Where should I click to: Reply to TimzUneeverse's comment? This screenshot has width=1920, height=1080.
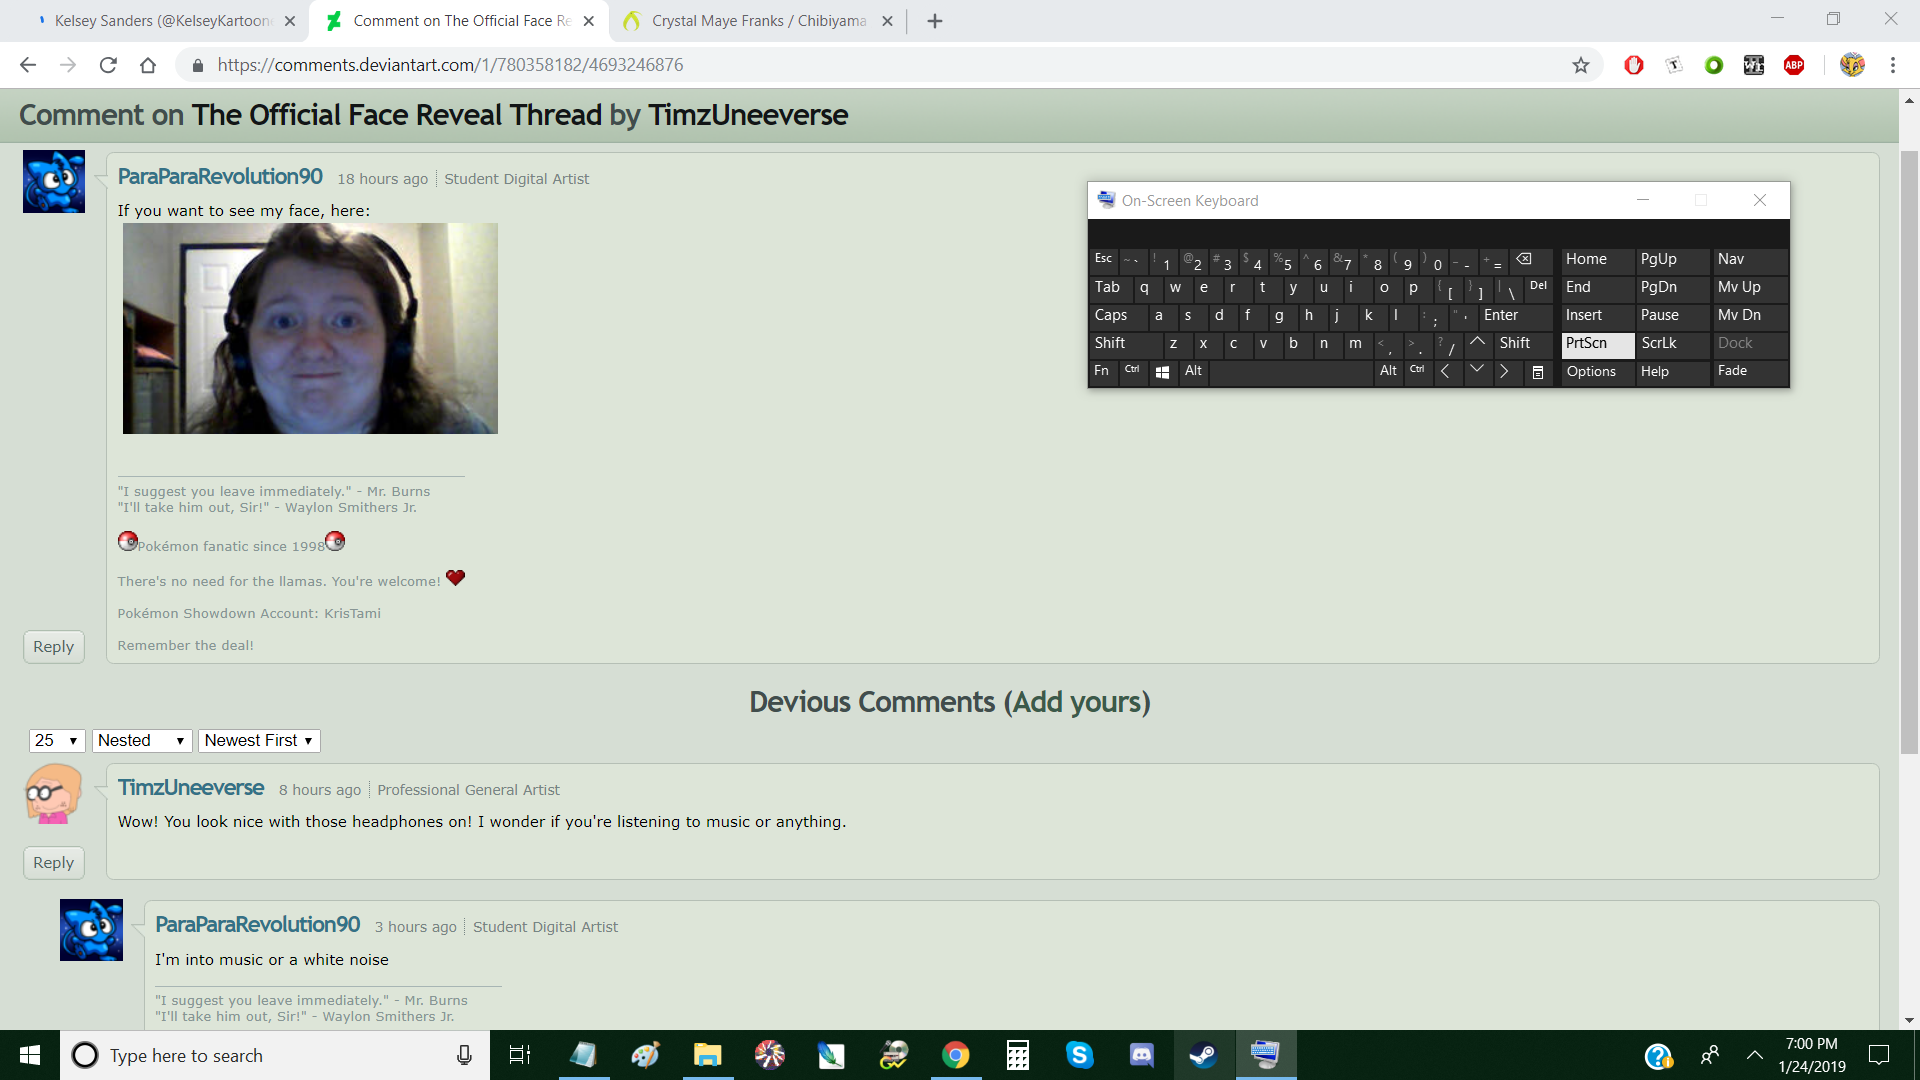[x=54, y=863]
